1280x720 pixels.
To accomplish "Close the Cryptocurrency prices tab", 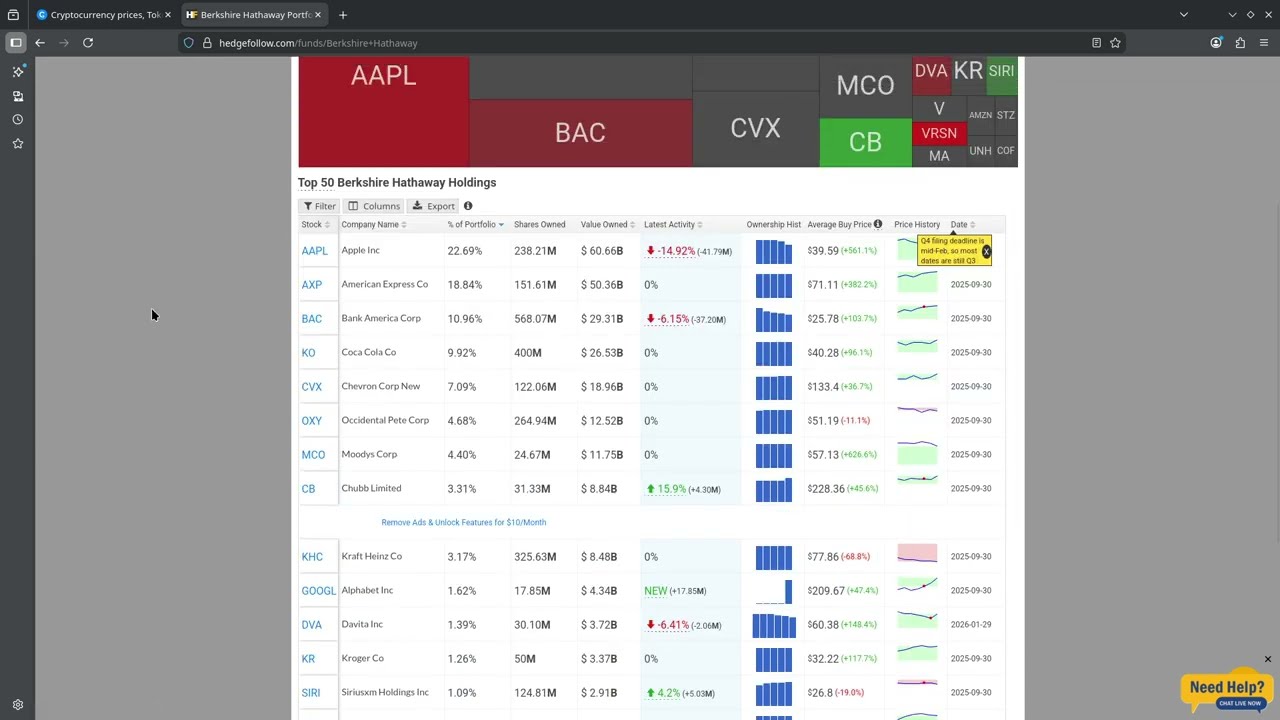I will click(168, 15).
